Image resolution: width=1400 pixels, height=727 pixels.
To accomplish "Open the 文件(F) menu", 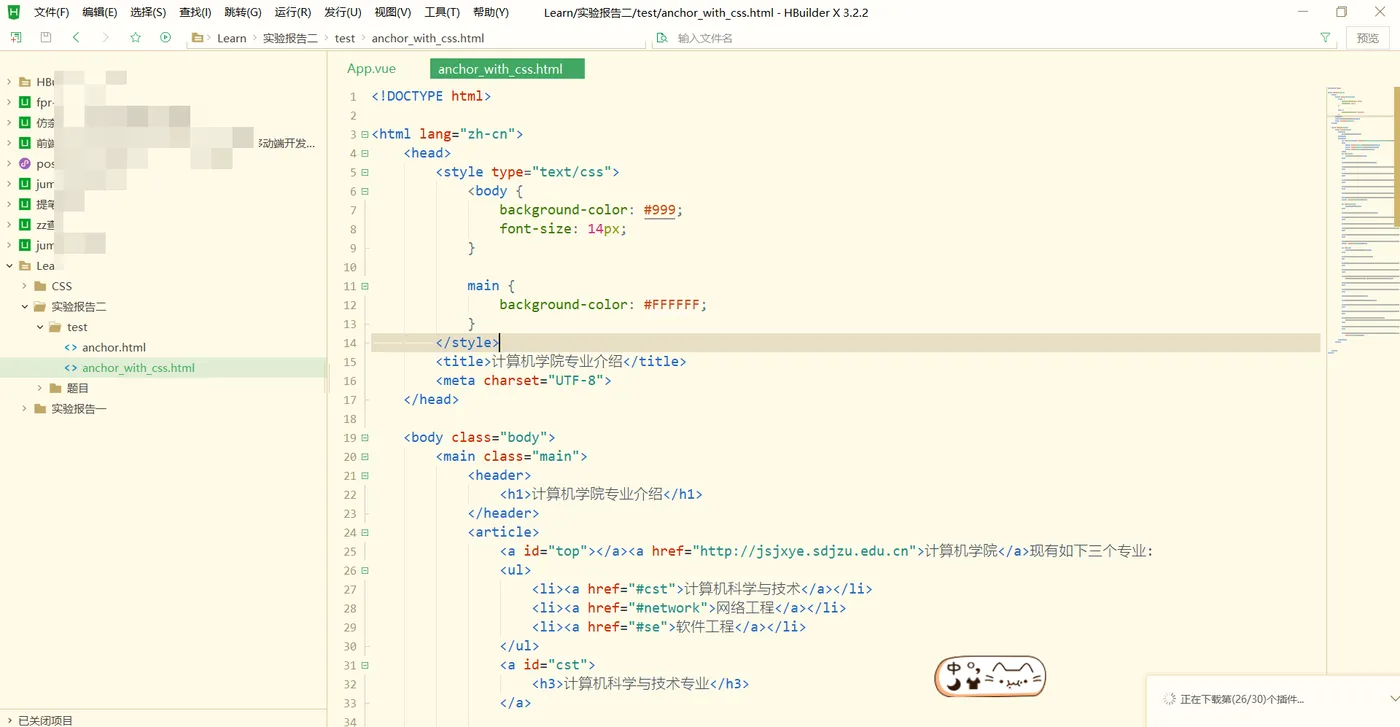I will (51, 12).
